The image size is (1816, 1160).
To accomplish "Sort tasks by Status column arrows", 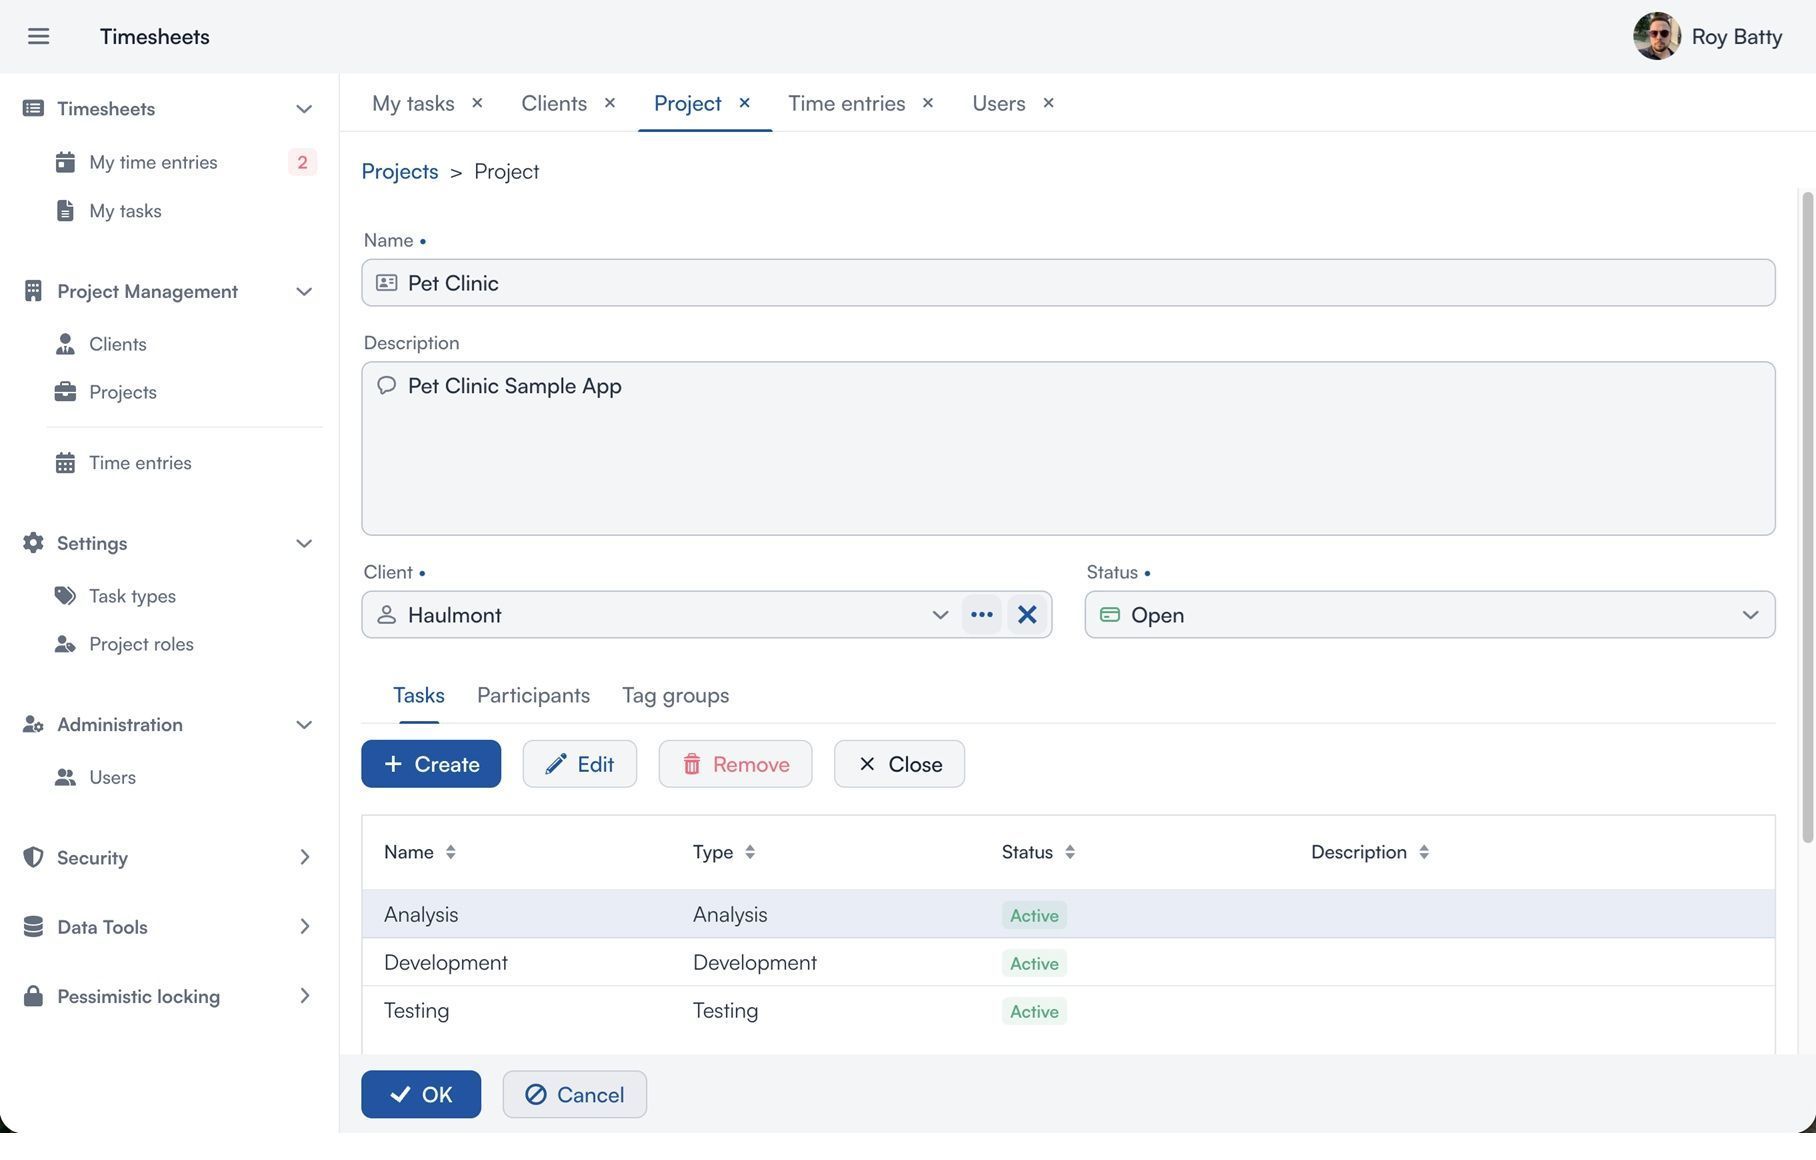I will [1069, 852].
